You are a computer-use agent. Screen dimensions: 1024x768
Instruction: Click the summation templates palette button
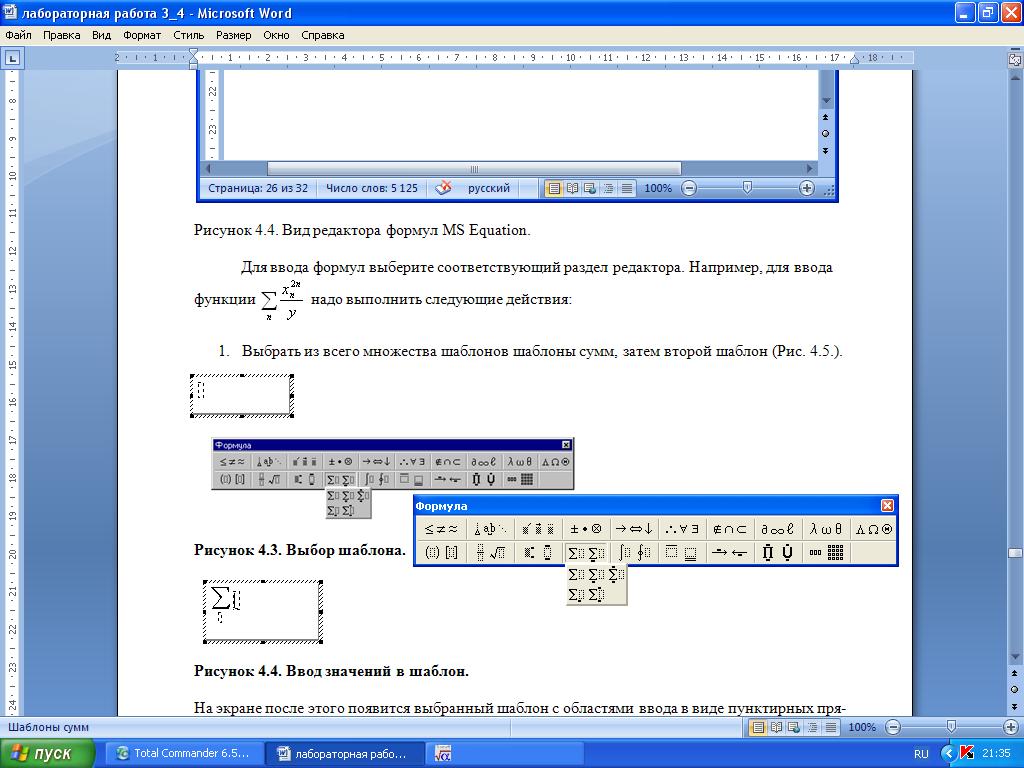586,552
